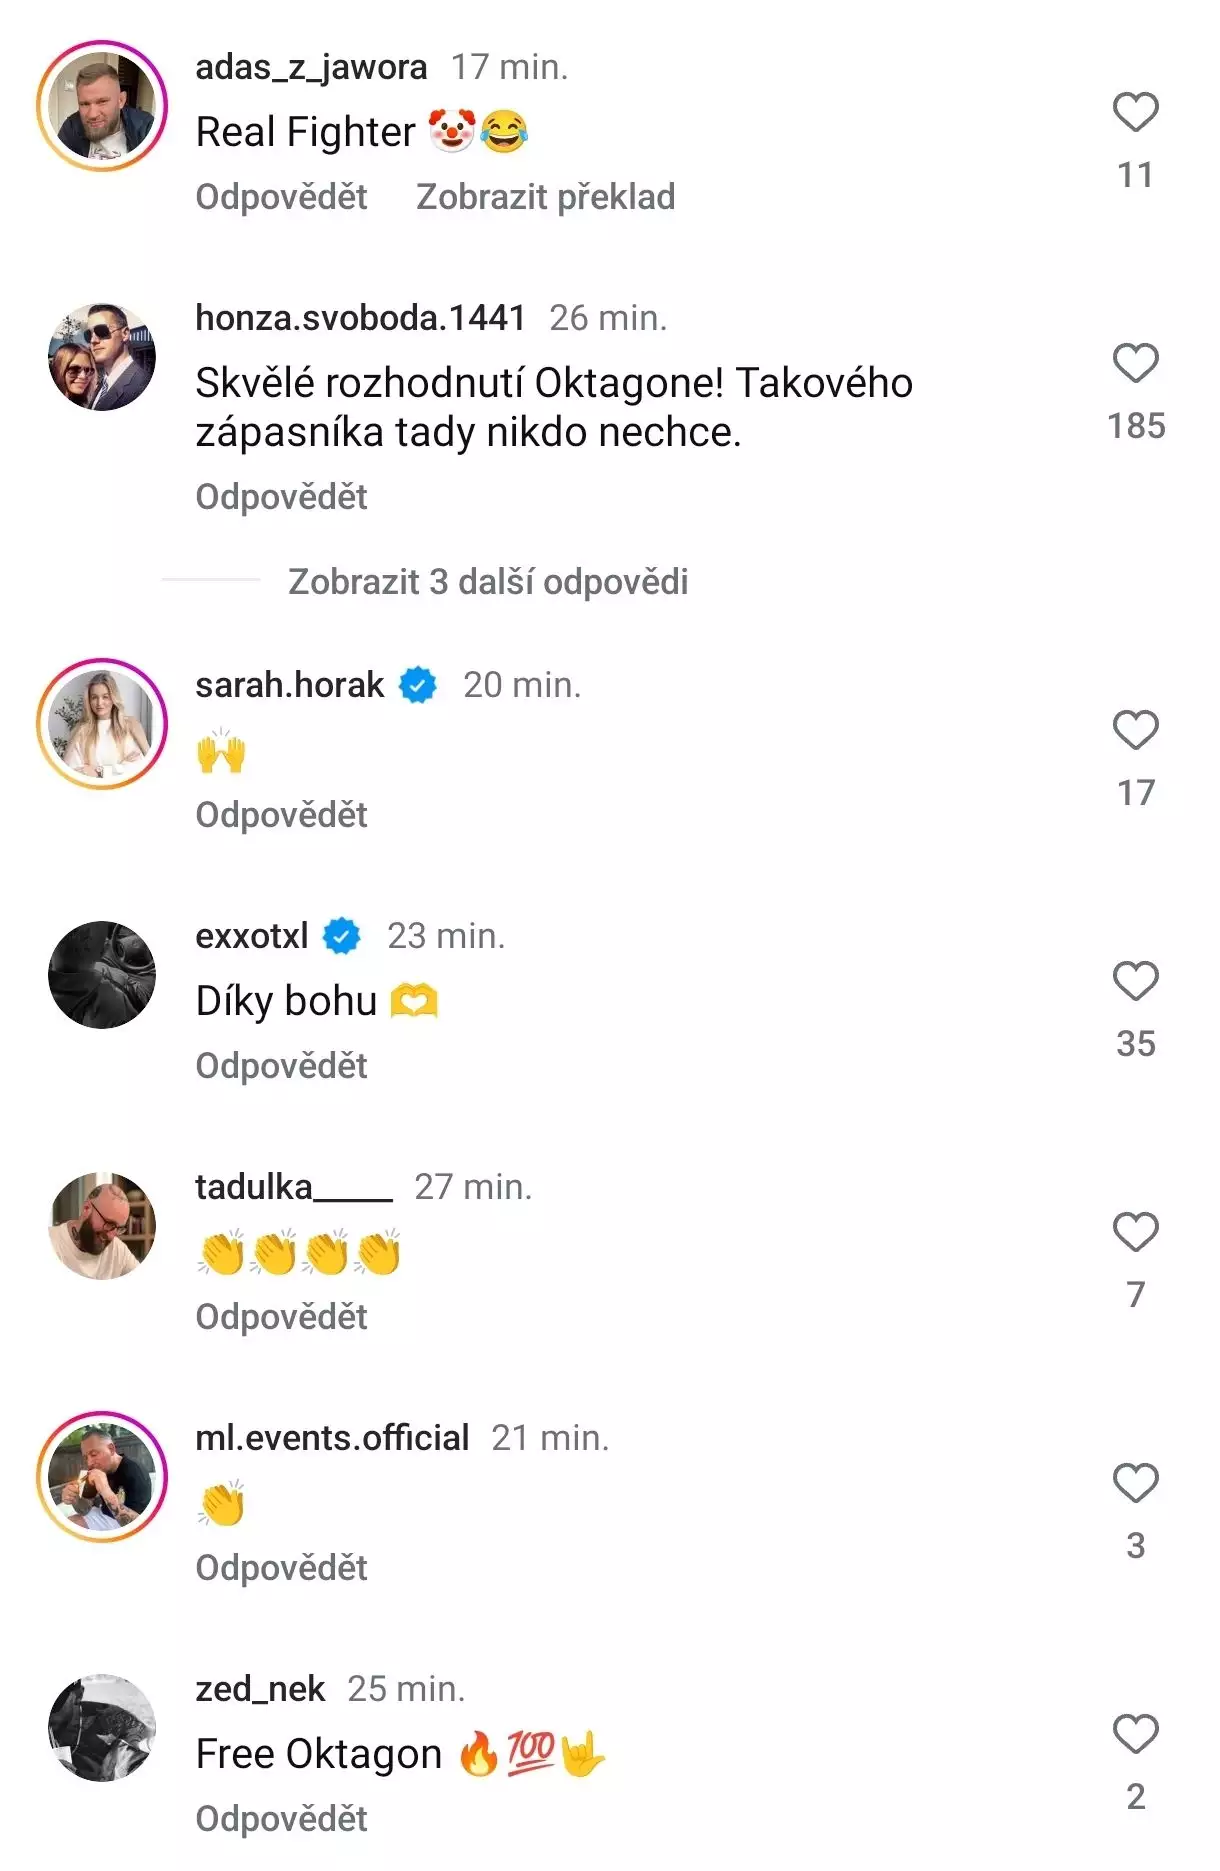Like the exxotxl 'Díky bohu' comment
1220x1871 pixels.
click(x=1135, y=981)
